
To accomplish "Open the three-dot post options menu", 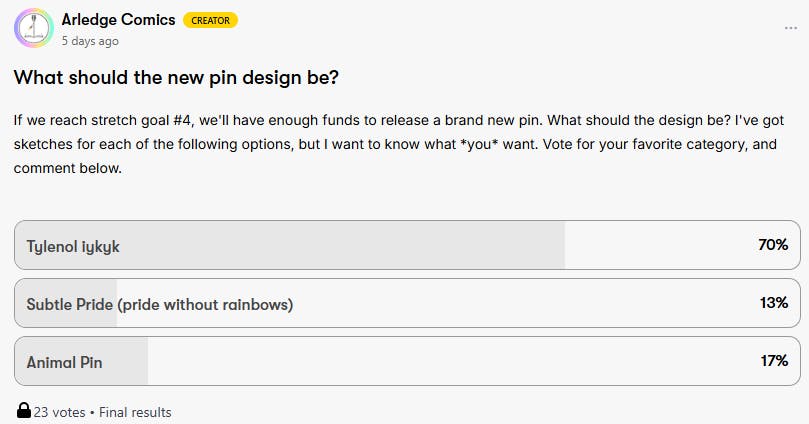I will pos(791,28).
